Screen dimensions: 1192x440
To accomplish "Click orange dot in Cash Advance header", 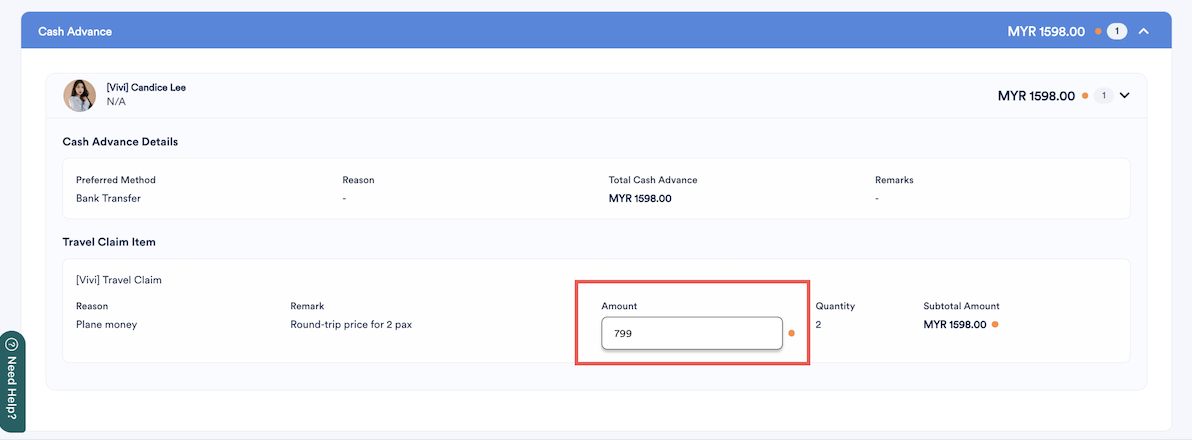I will point(1098,32).
